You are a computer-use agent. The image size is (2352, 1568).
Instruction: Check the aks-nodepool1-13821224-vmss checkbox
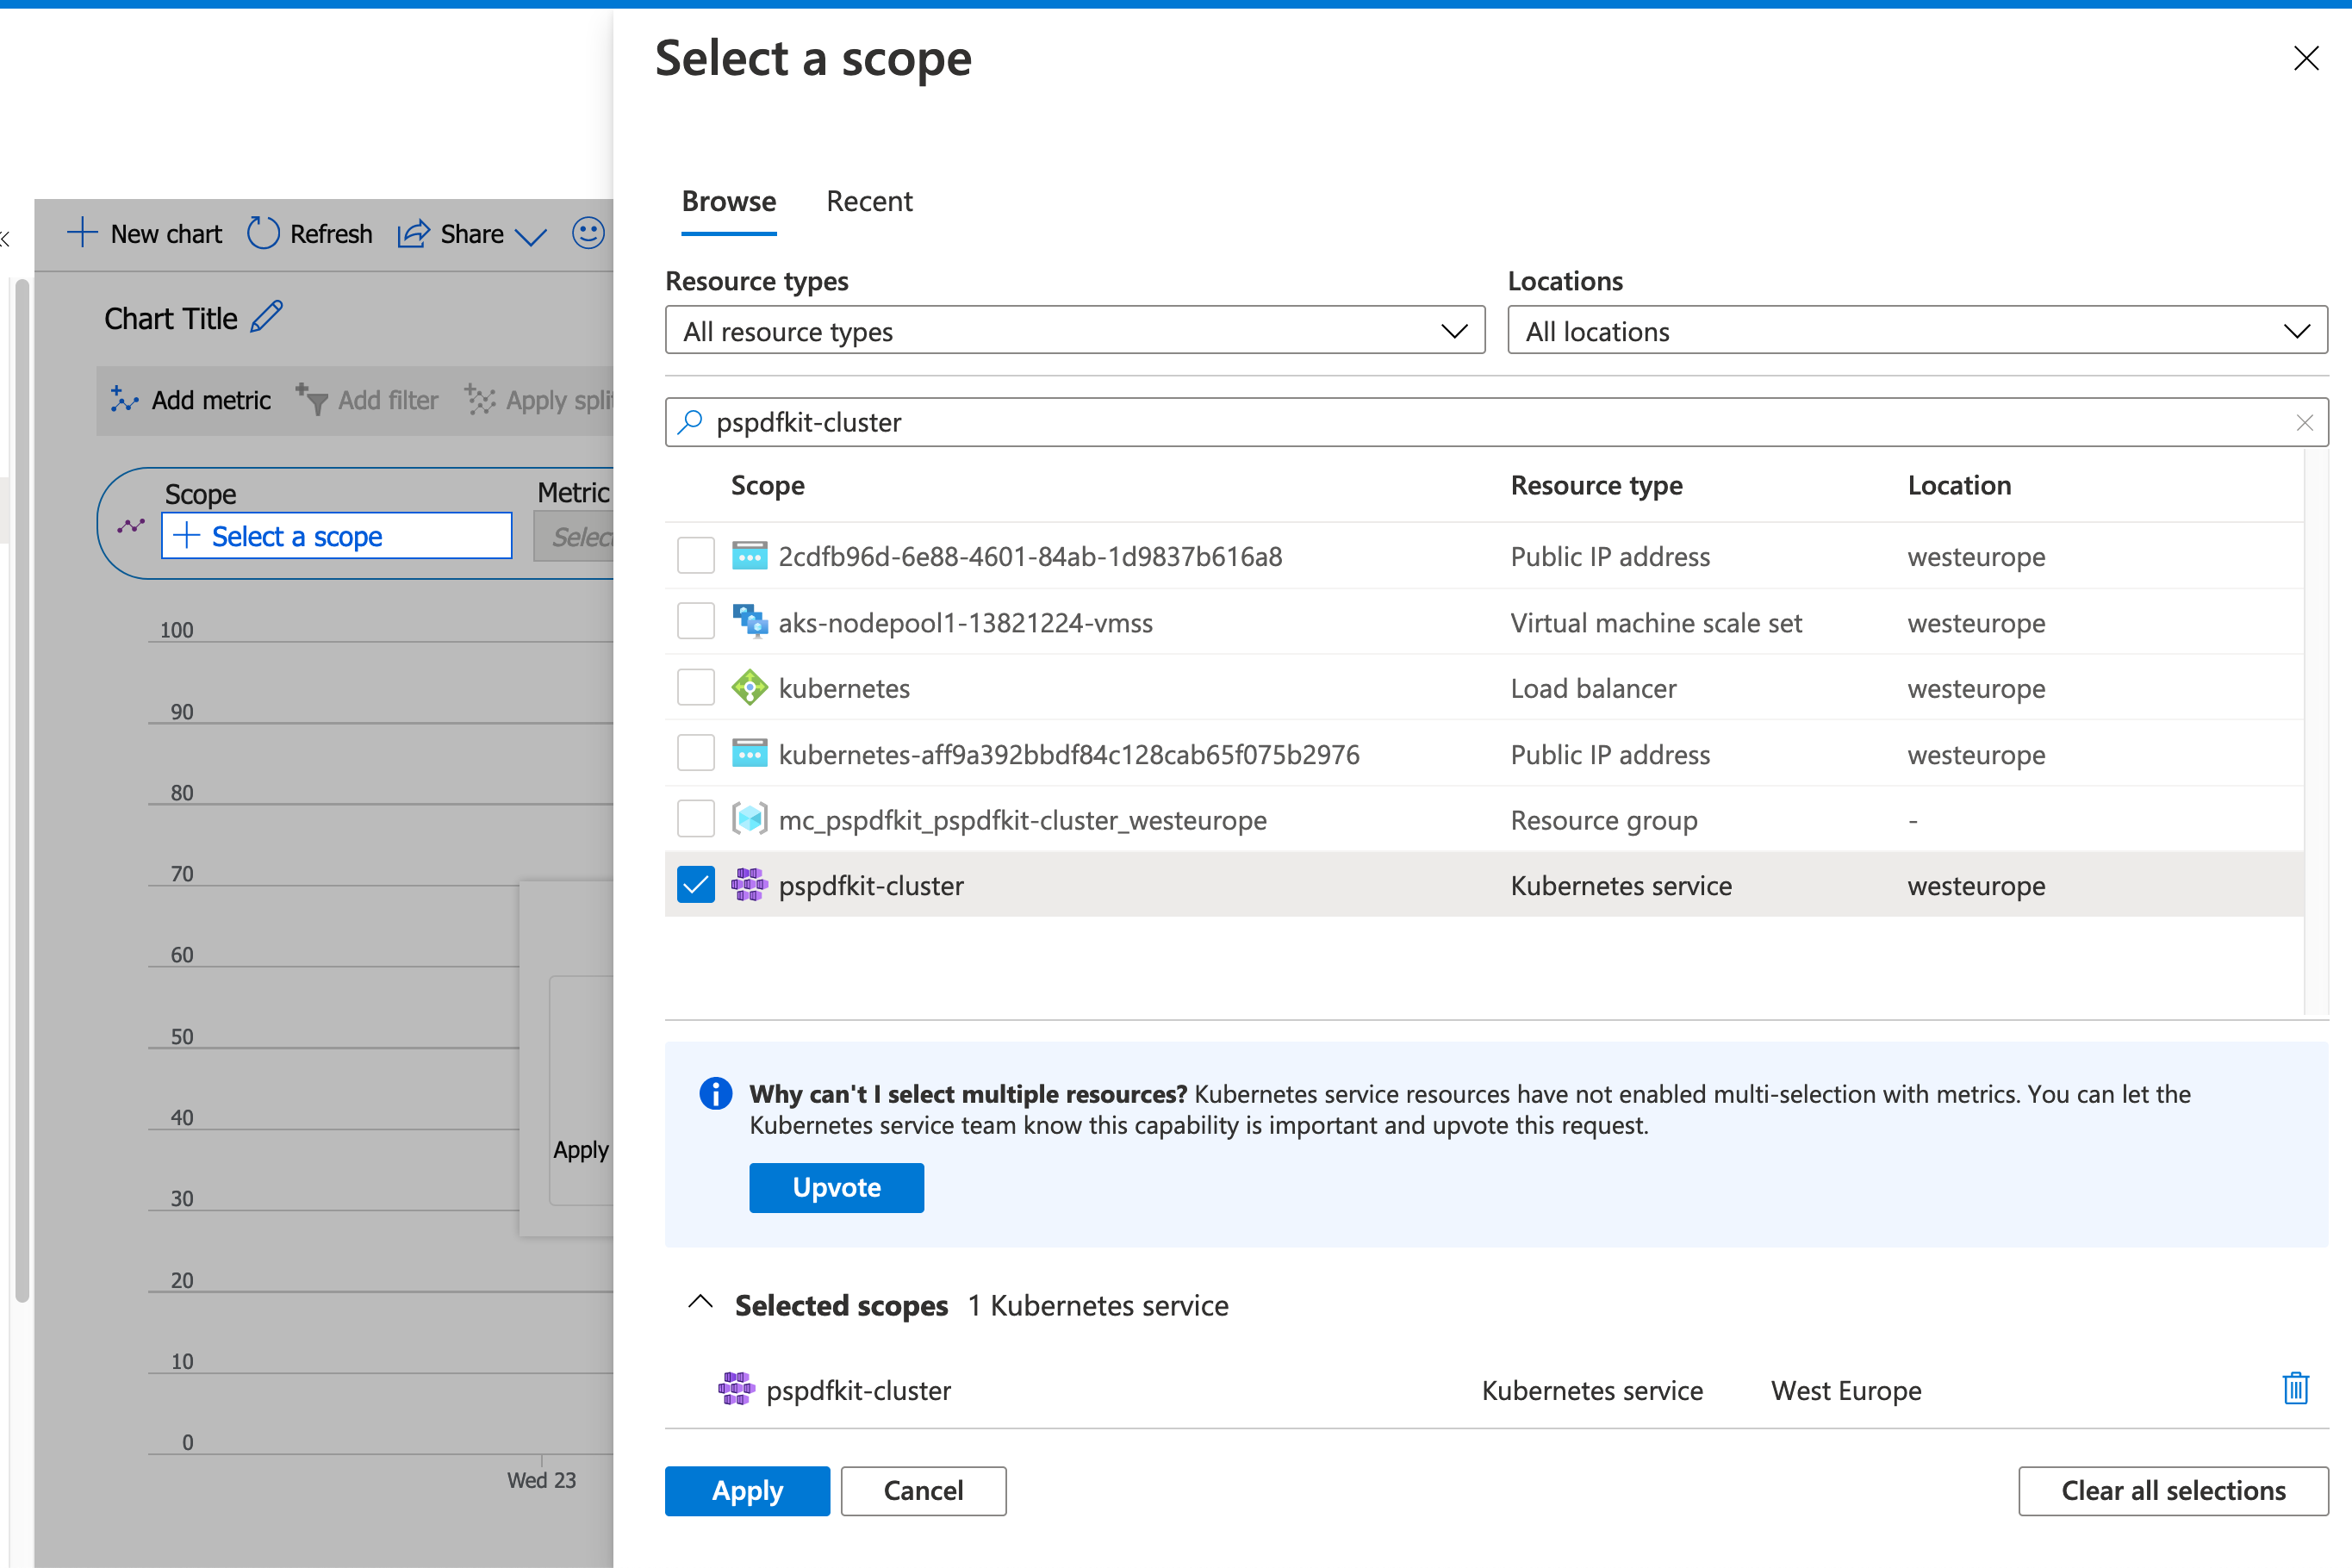click(x=696, y=622)
